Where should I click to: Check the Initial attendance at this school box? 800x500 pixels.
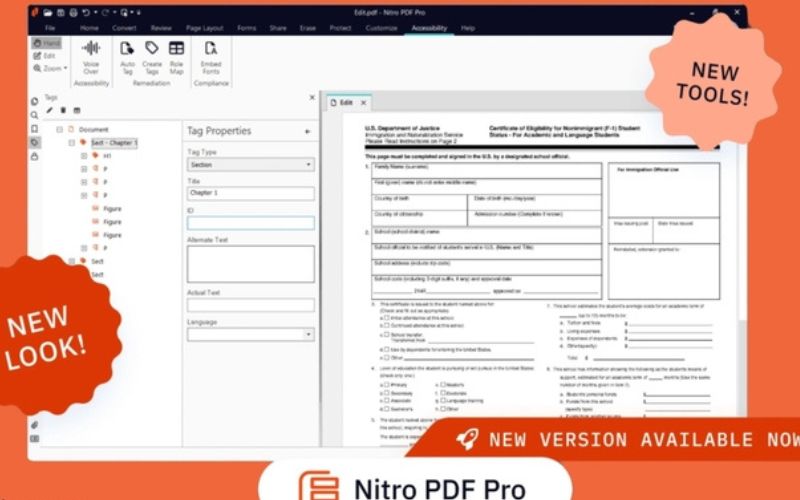tap(387, 317)
